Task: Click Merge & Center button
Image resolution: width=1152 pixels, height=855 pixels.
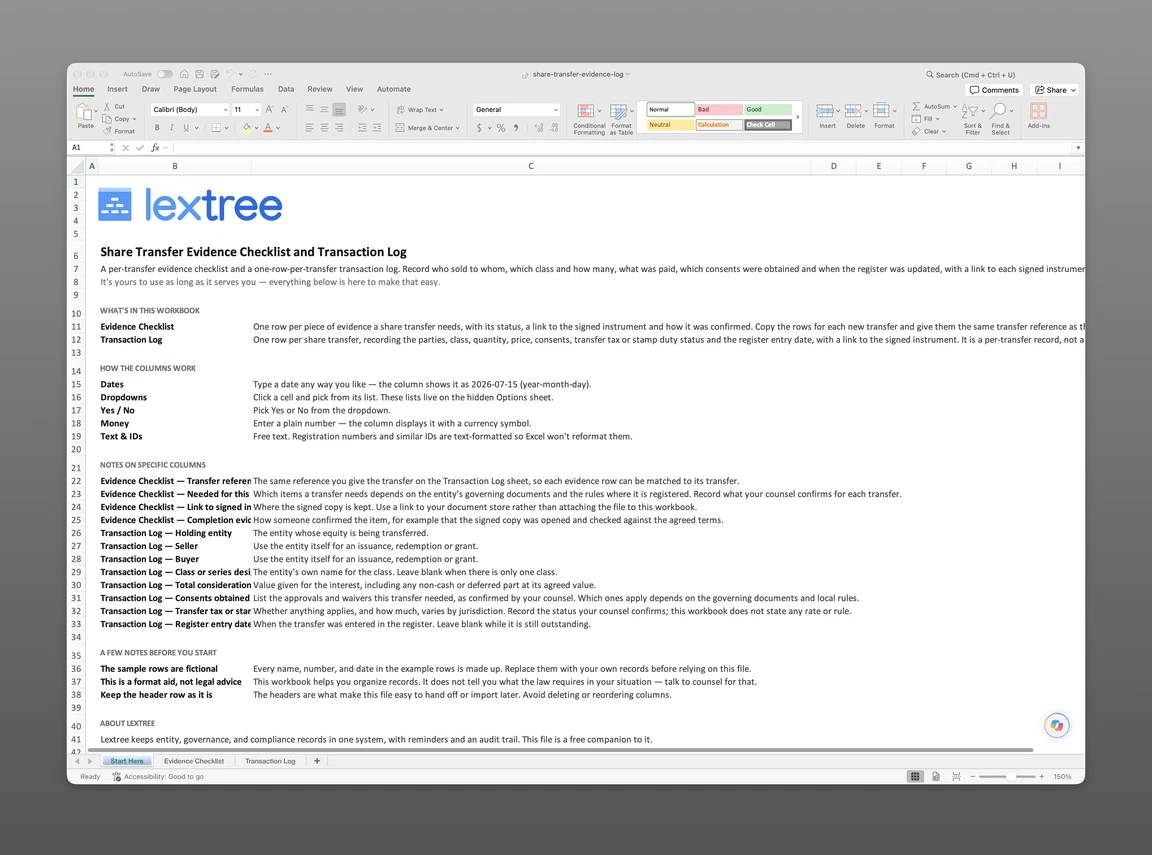Action: 428,128
